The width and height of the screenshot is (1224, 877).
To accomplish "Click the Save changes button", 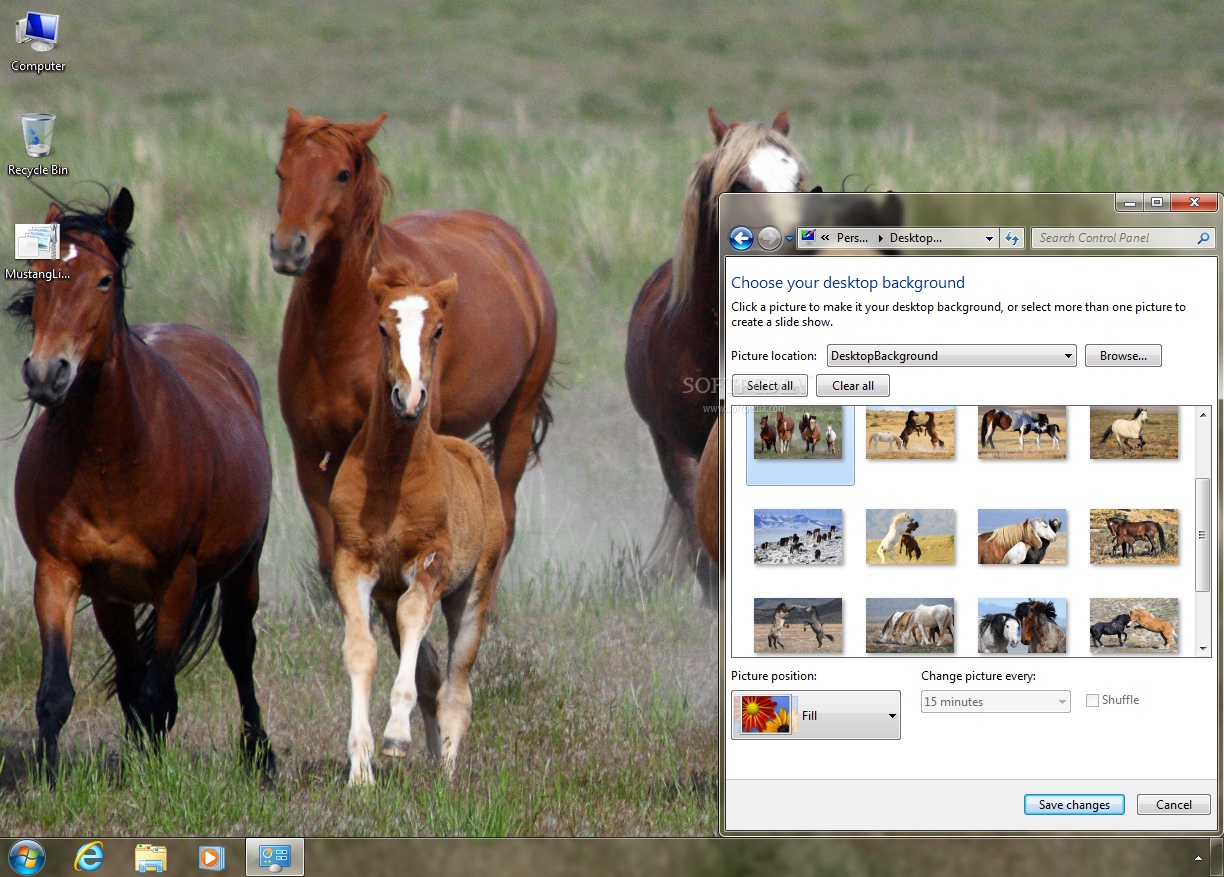I will click(1074, 805).
